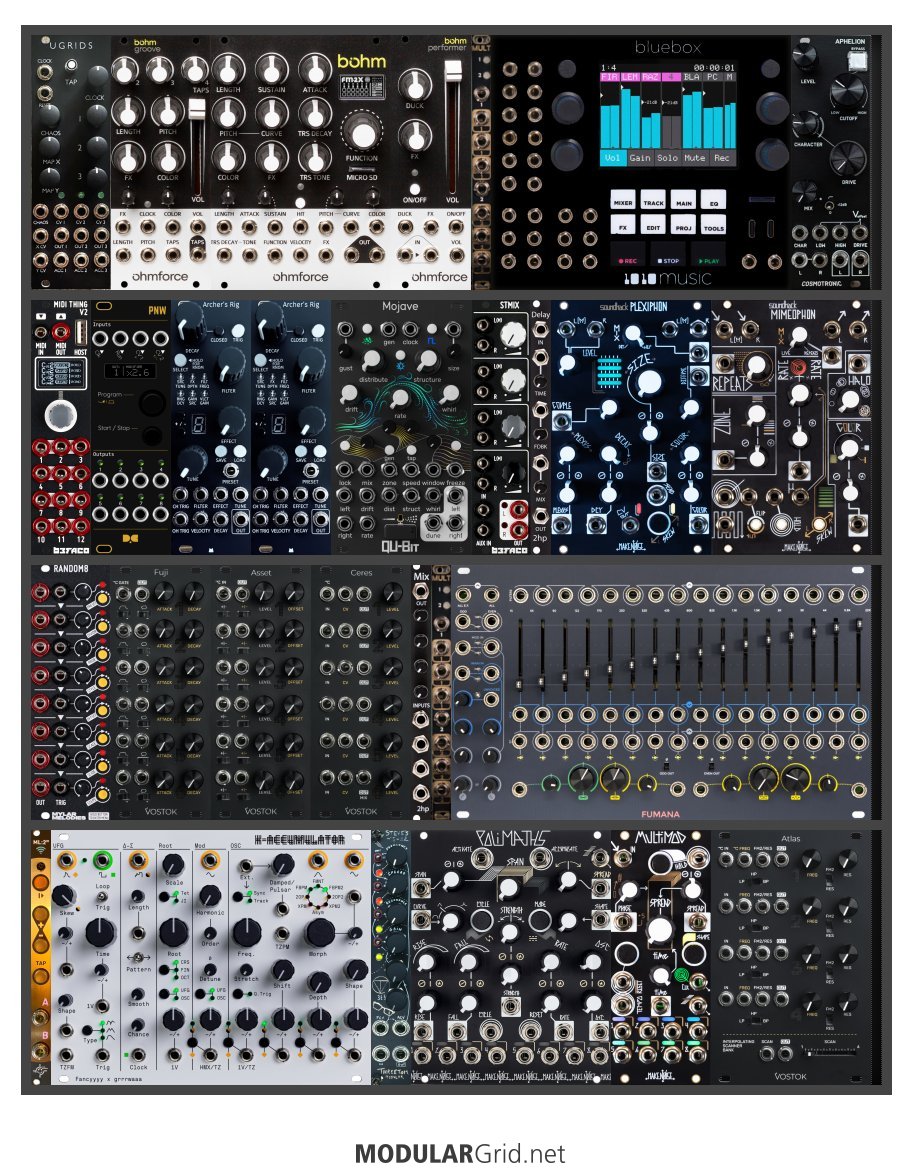This screenshot has height=1175, width=922.
Task: Flip PRESET switch on right Archer's Rig
Action: pos(310,471)
